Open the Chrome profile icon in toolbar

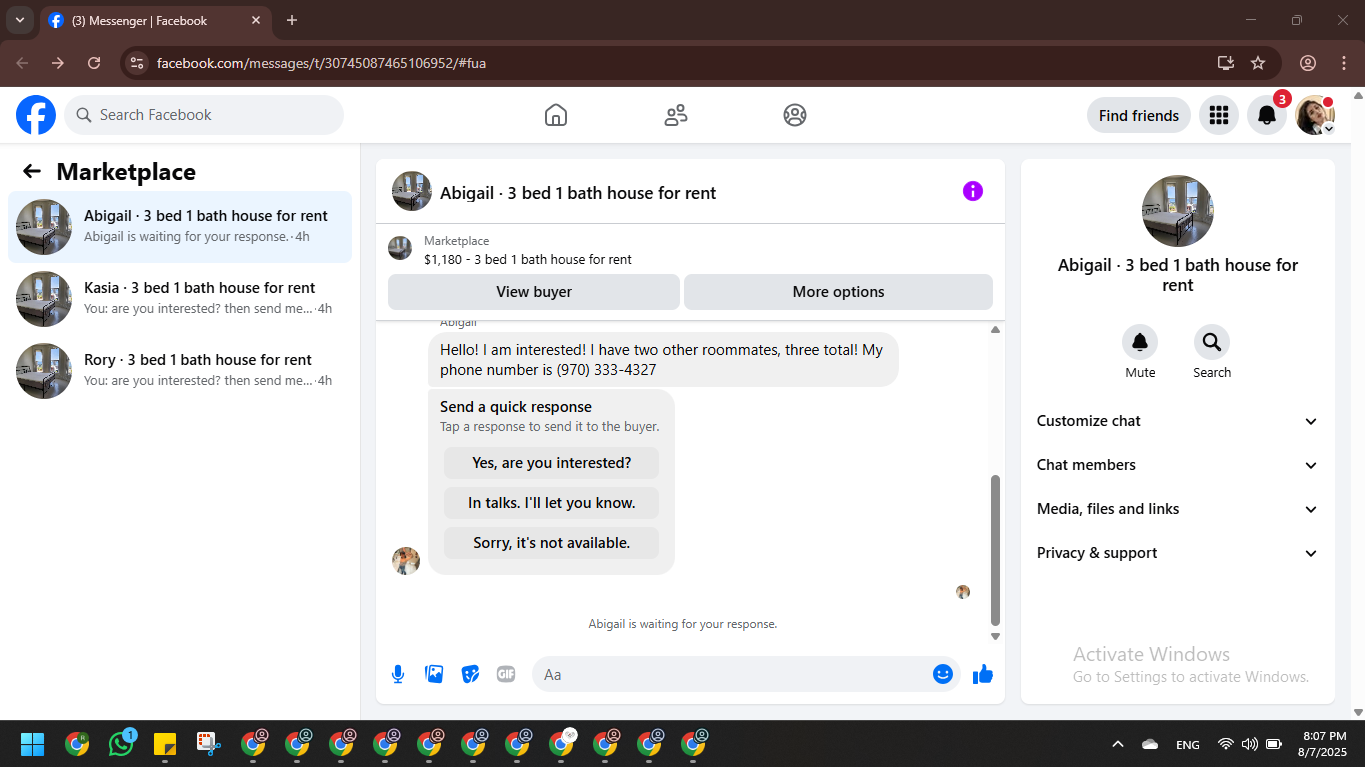pyautogui.click(x=1308, y=63)
